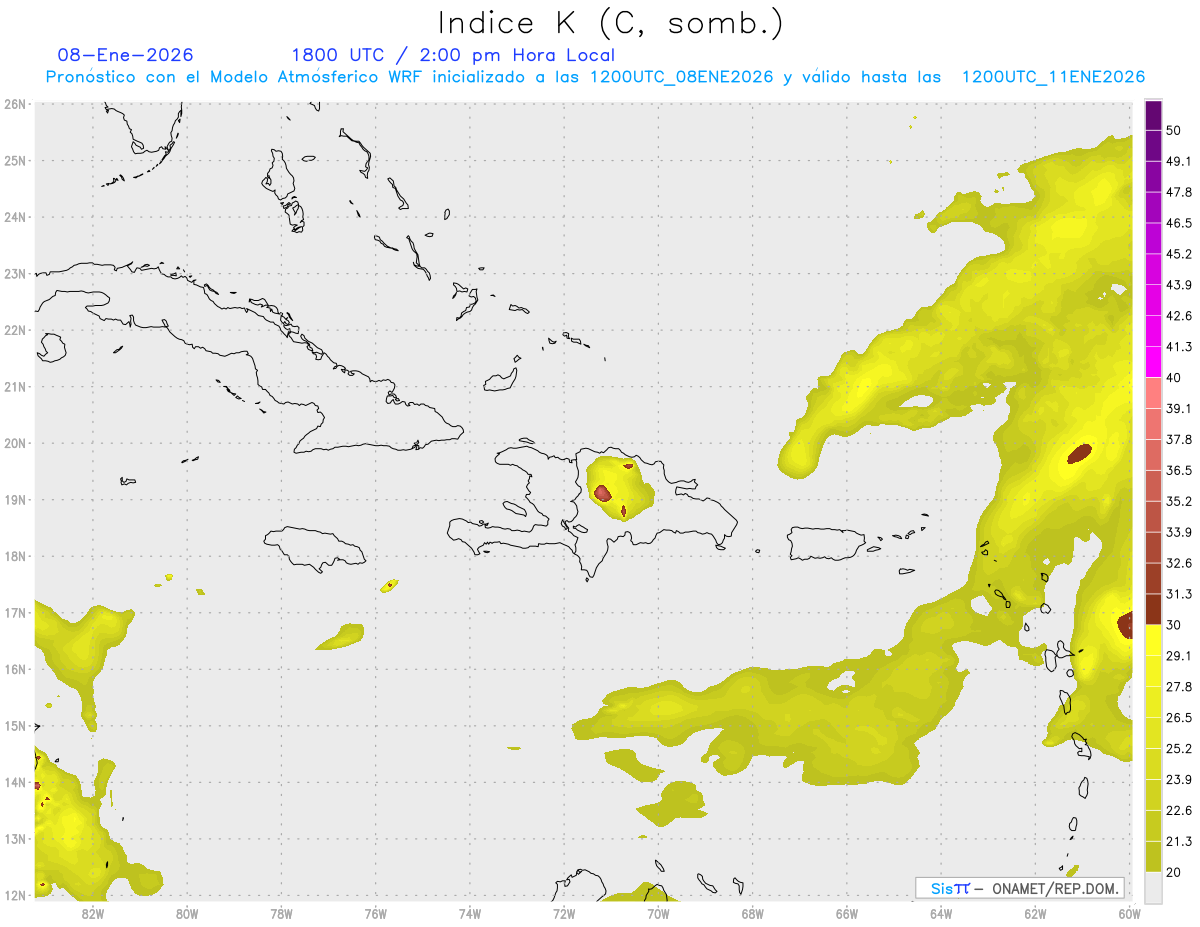
Task: Click the colorbar label '26.5'
Action: pos(1178,718)
